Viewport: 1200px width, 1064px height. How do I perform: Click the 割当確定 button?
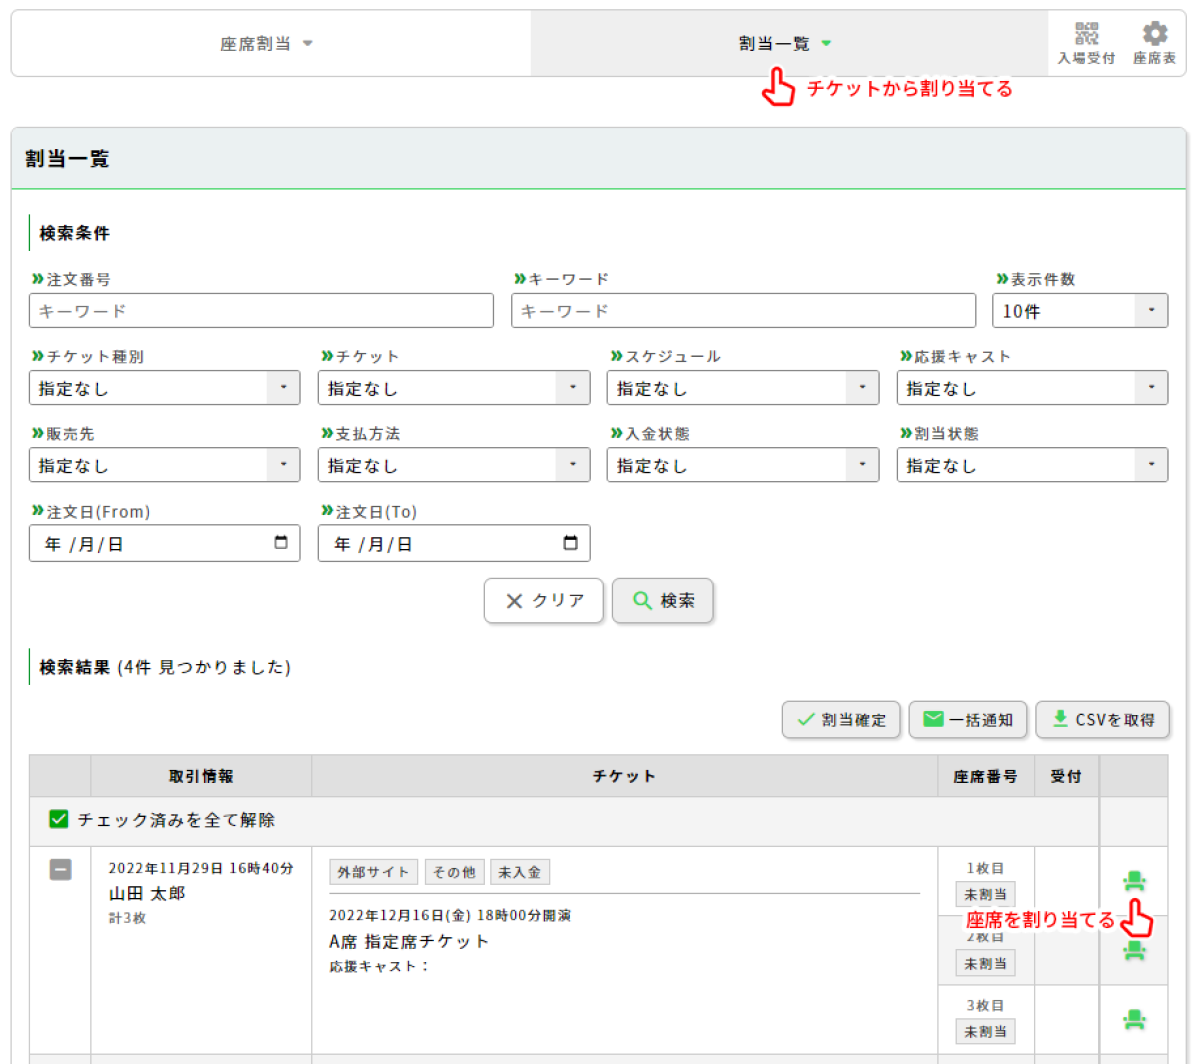(x=841, y=720)
